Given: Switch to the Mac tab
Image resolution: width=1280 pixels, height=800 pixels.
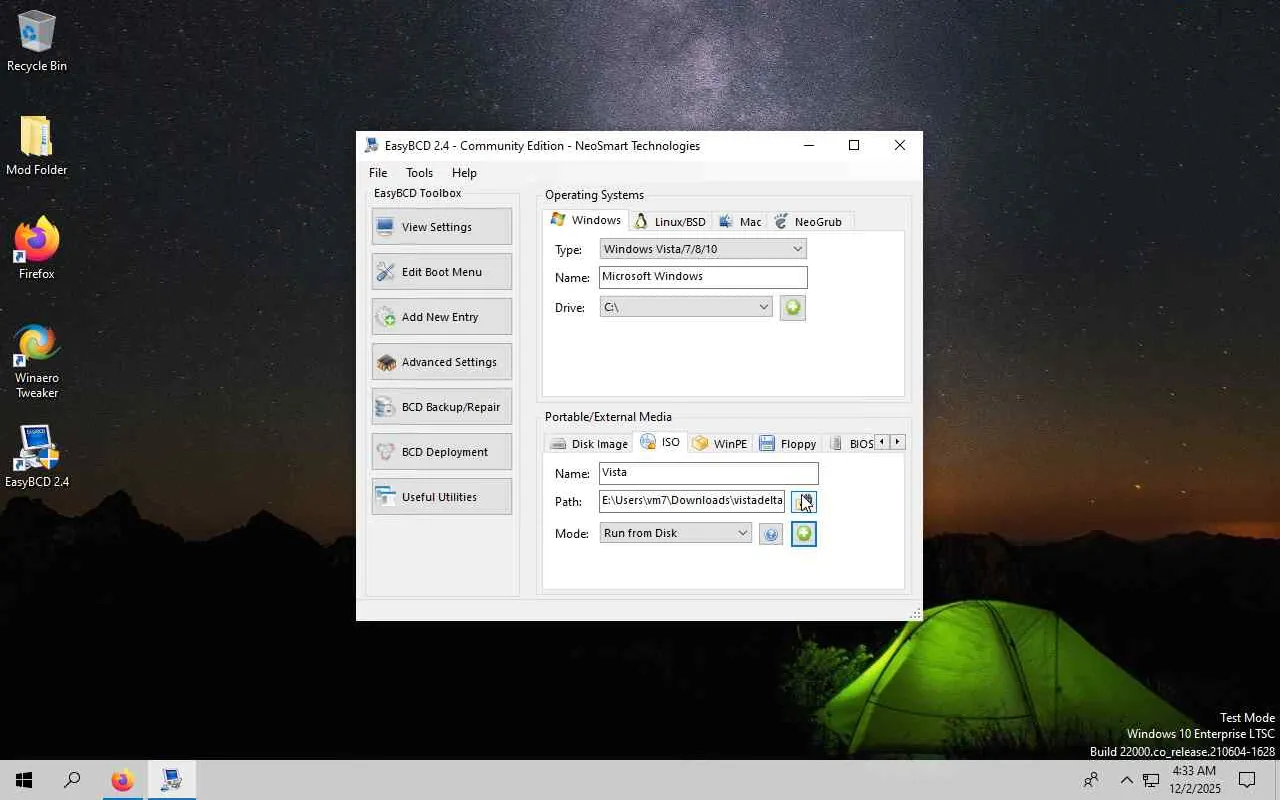Looking at the screenshot, I should 741,222.
